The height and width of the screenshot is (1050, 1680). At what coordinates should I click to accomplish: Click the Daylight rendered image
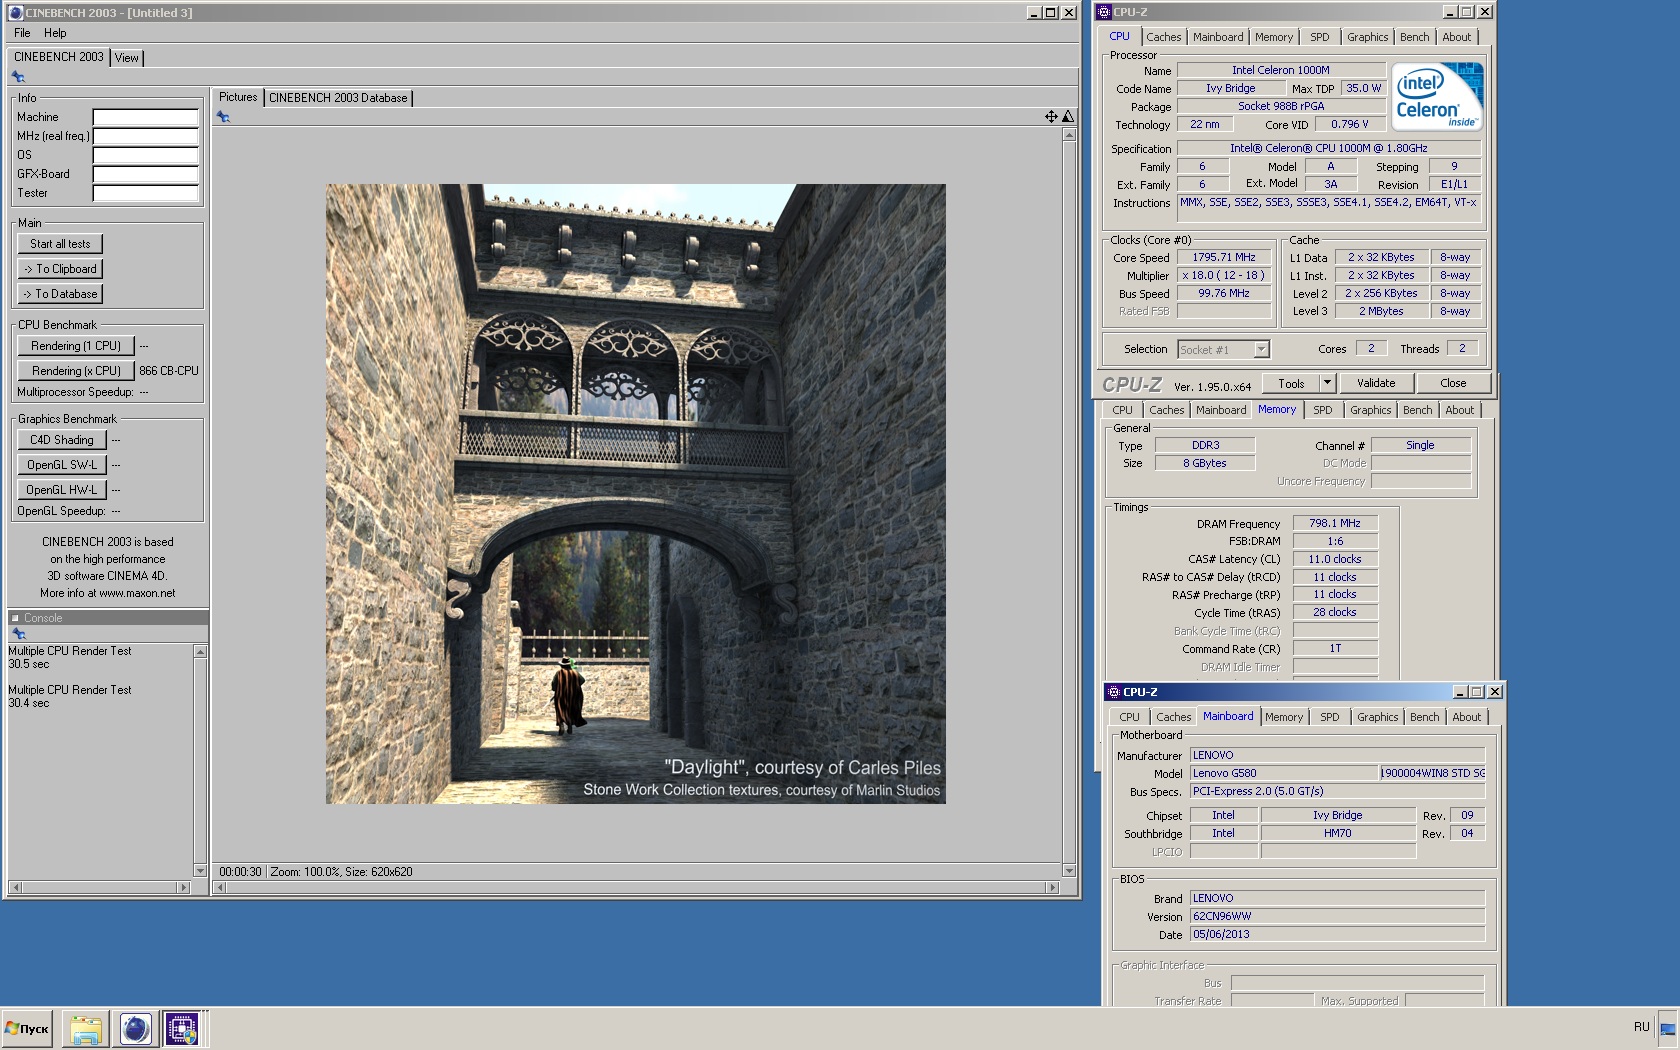pos(635,494)
